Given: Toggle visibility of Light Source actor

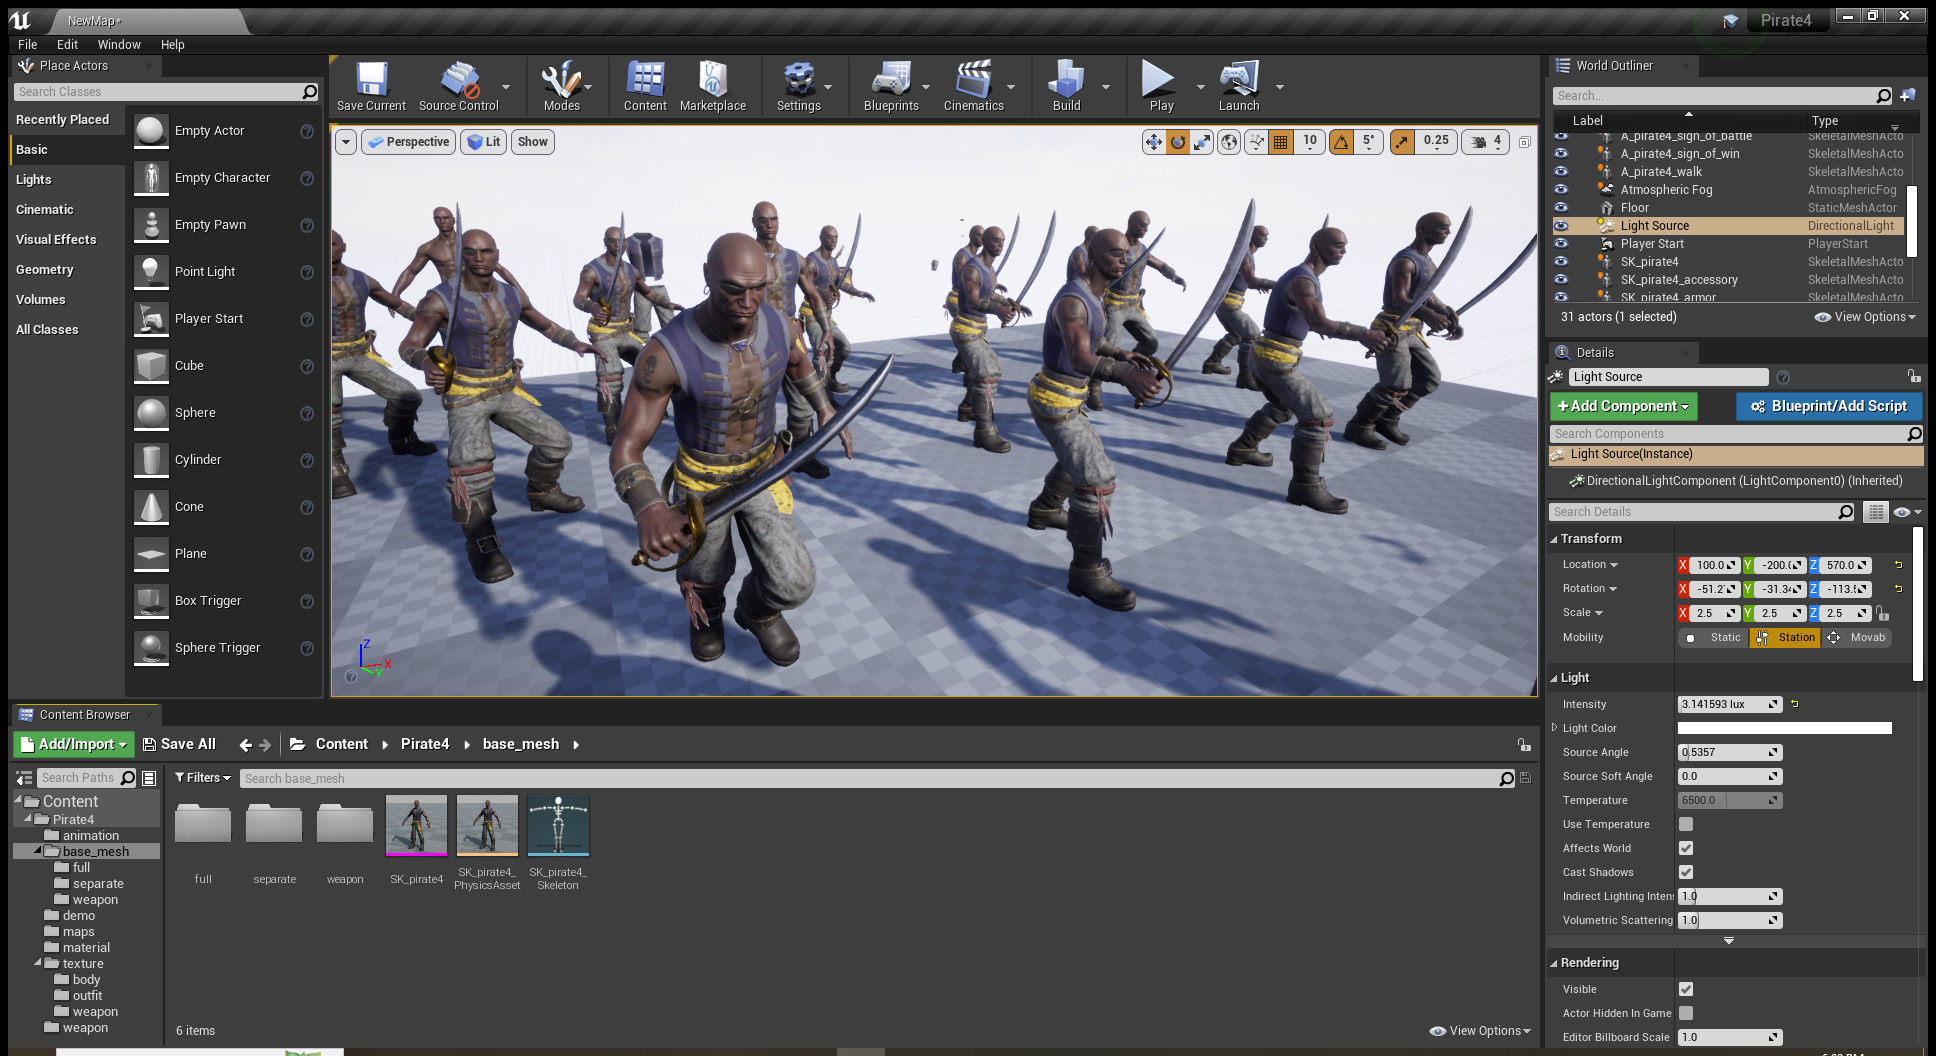Looking at the screenshot, I should [x=1561, y=226].
